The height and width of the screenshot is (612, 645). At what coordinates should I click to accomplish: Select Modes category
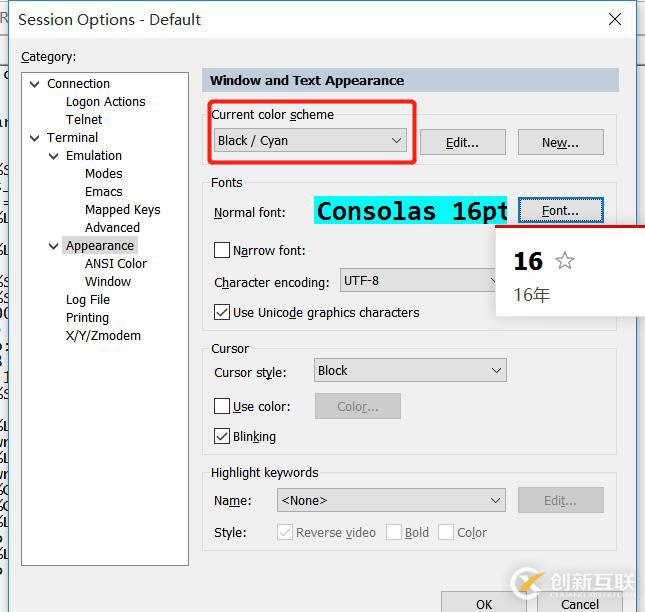[104, 174]
